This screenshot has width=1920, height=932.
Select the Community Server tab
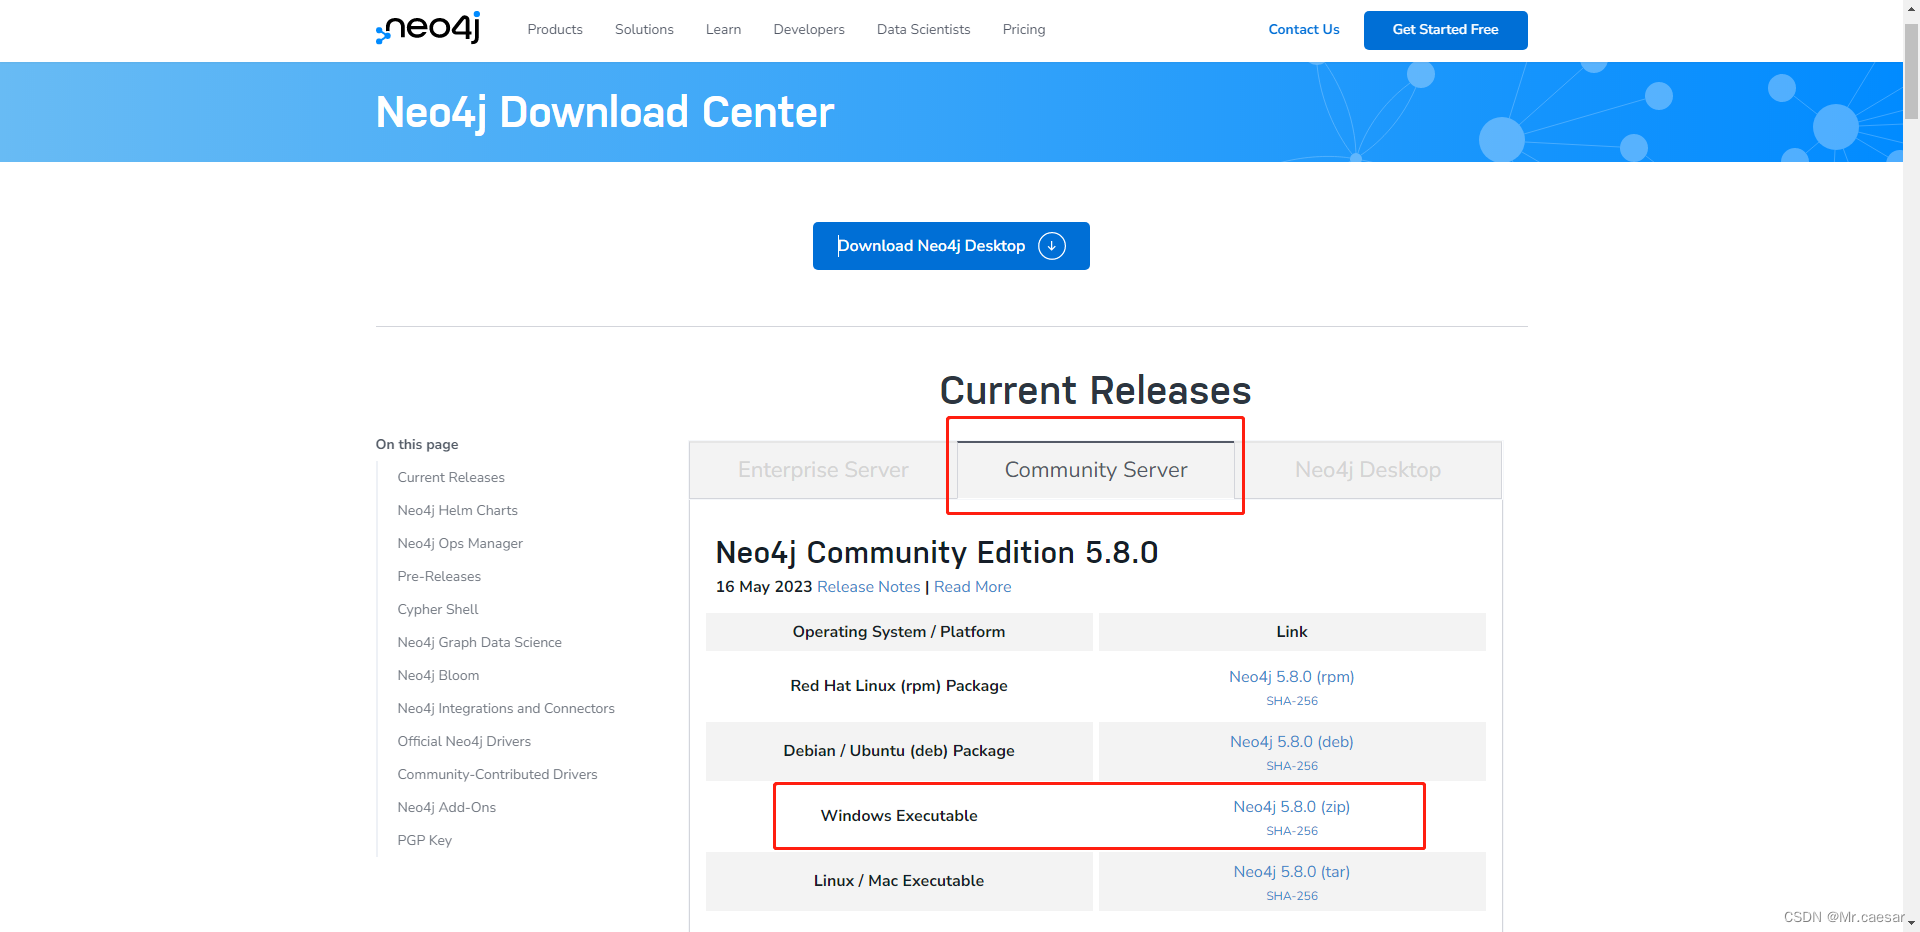tap(1096, 470)
